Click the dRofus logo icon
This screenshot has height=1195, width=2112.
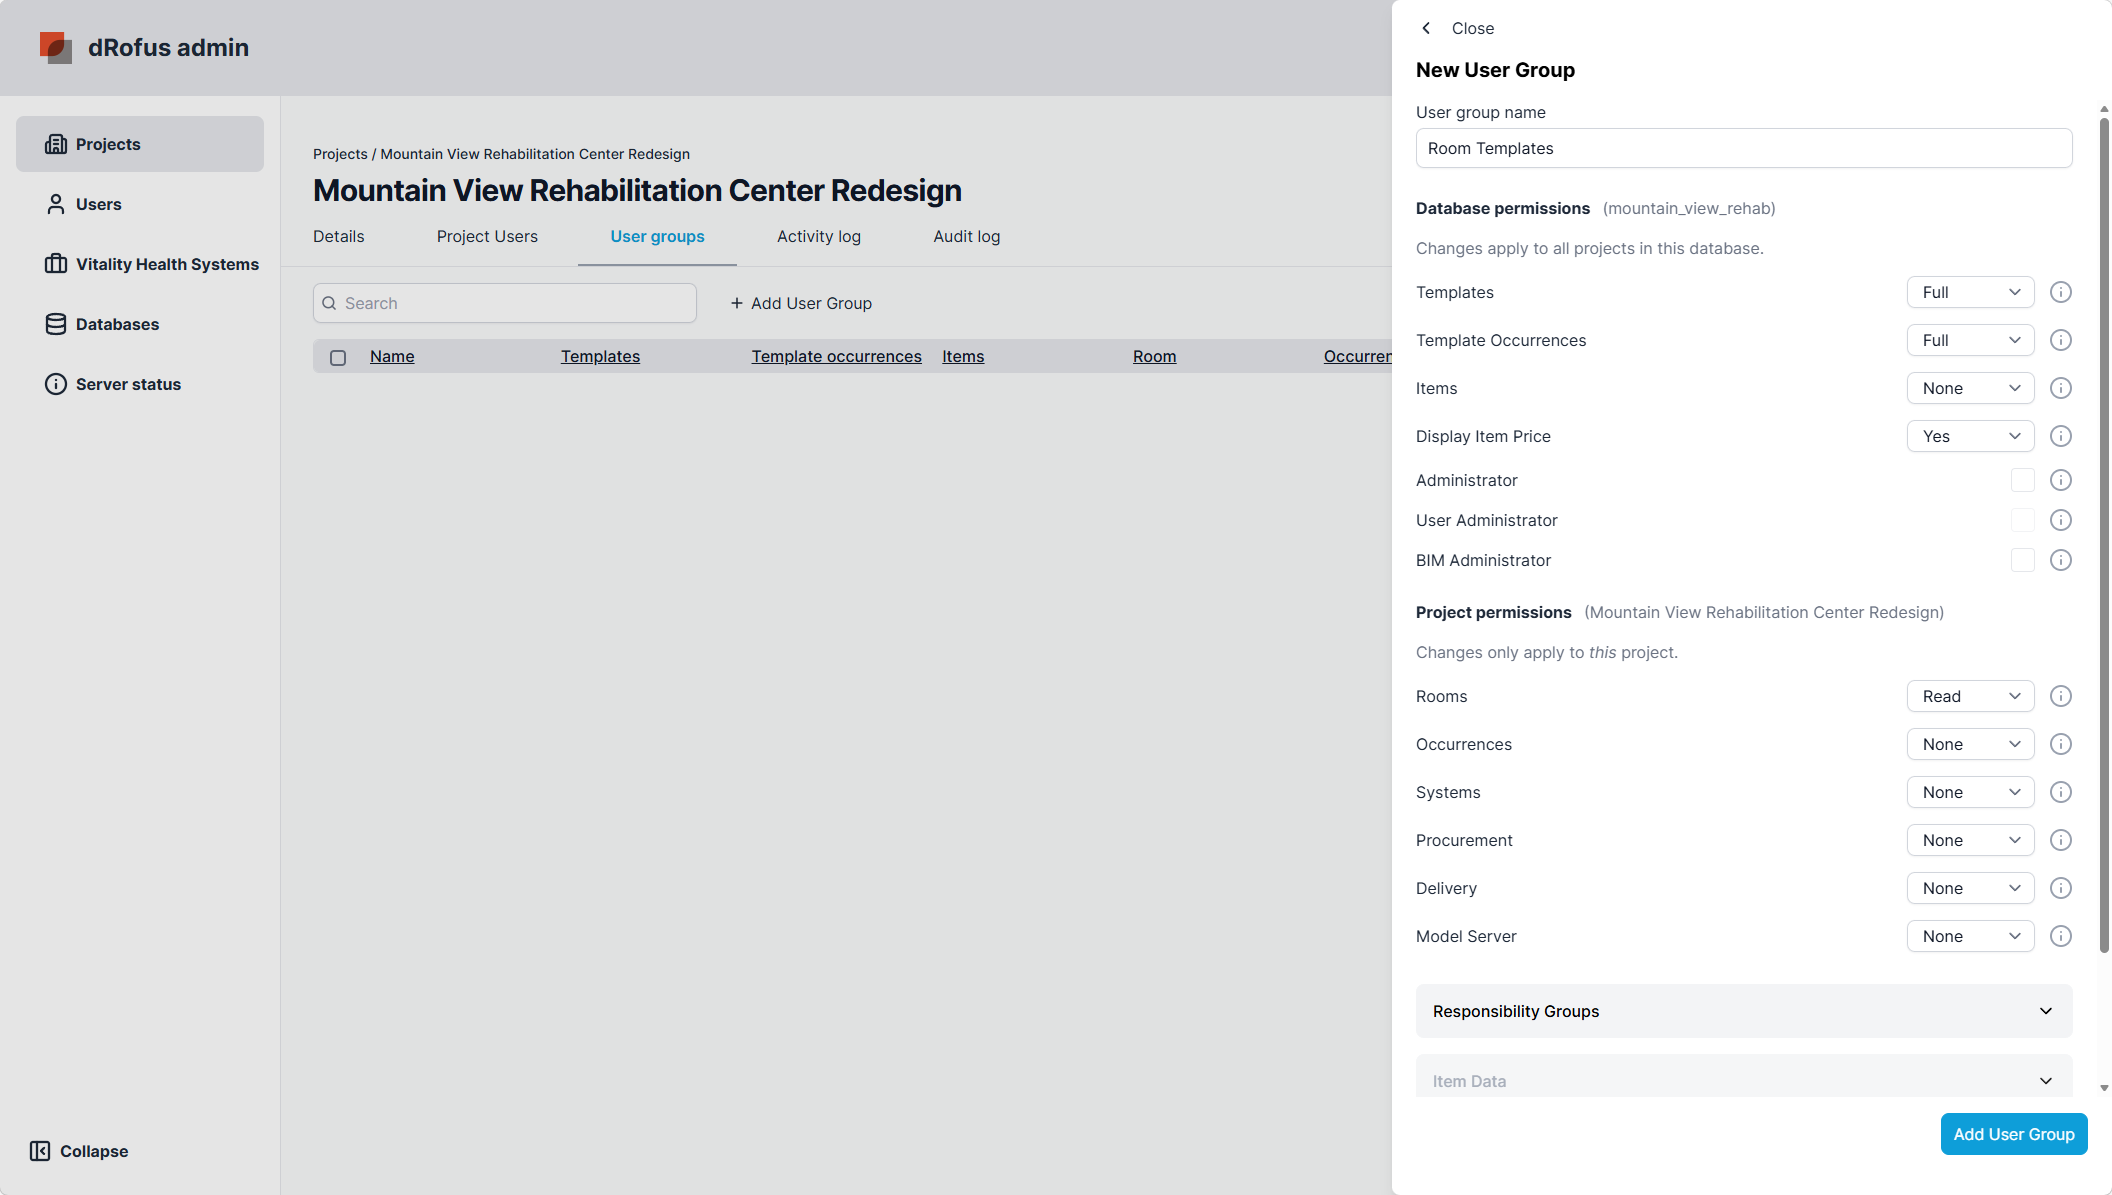pos(56,47)
